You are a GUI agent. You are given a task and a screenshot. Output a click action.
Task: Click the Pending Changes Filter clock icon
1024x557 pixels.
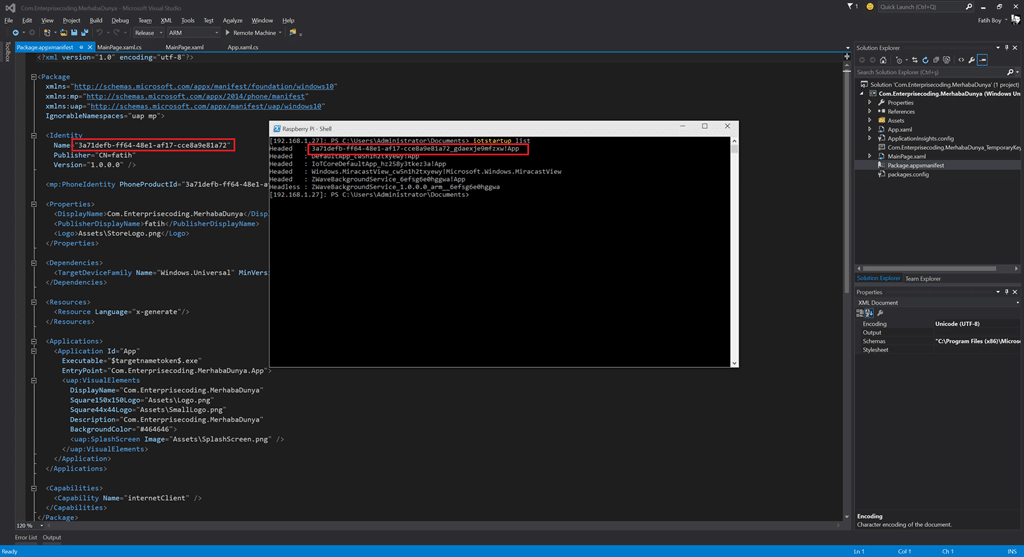pyautogui.click(x=899, y=60)
